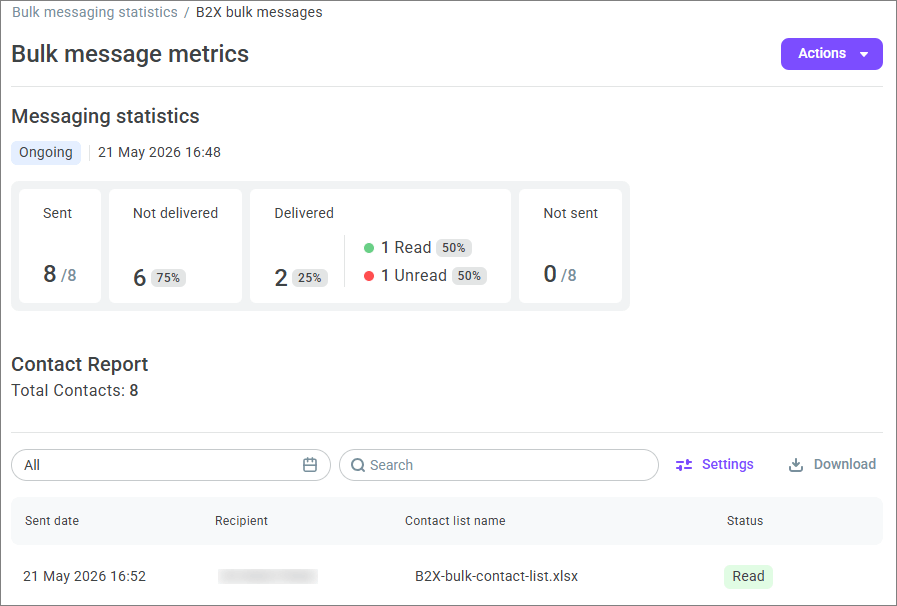
Task: Click B2X-bulk-contact-list.xlsx in the table
Action: 497,576
